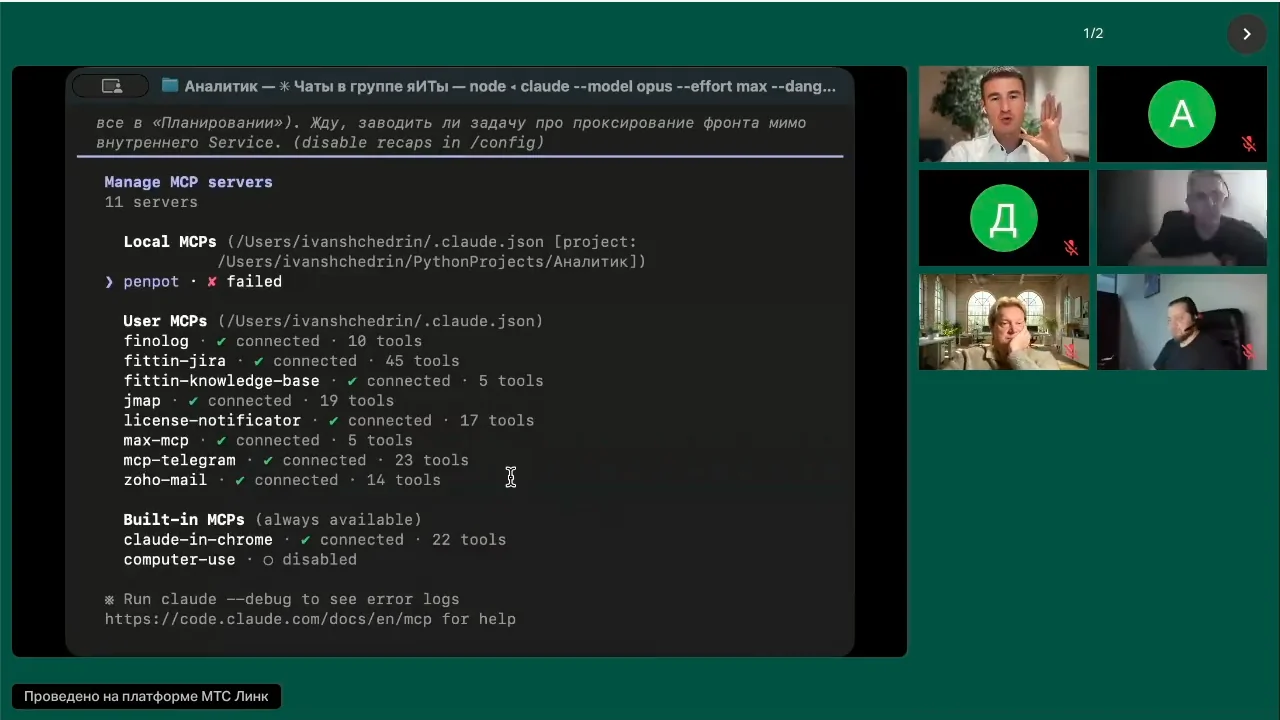Click the 'failed' status of penpot

(x=254, y=282)
